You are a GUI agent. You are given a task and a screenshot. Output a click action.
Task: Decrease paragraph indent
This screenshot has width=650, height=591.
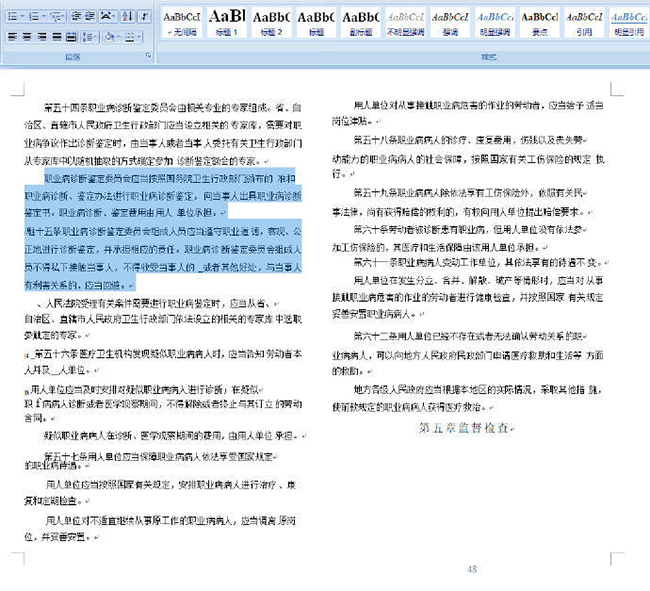[76, 16]
